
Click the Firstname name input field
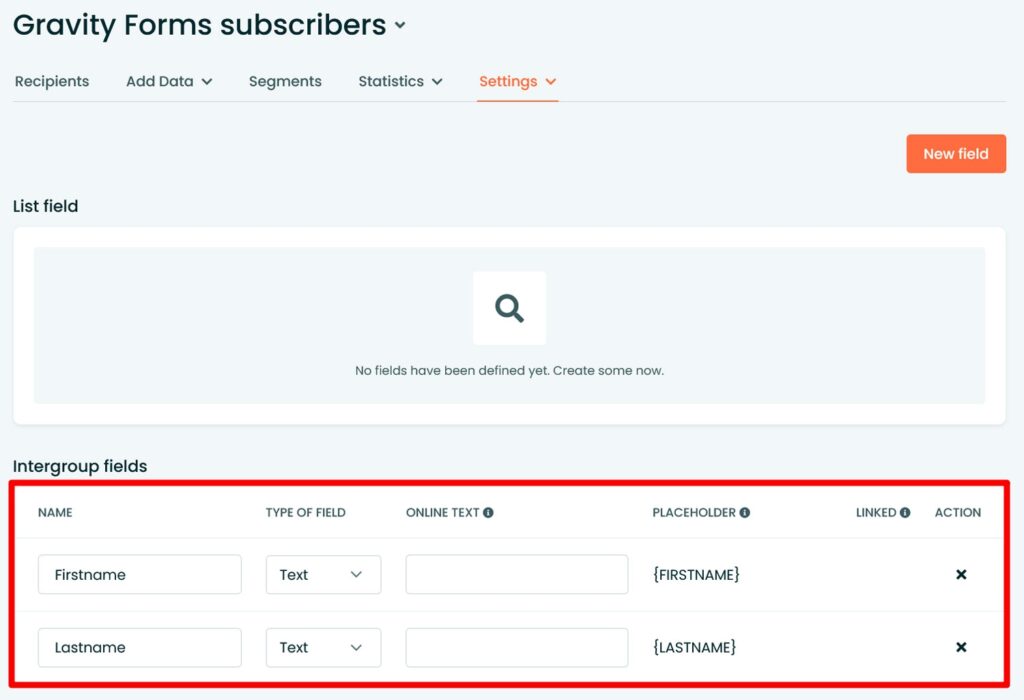coord(139,574)
